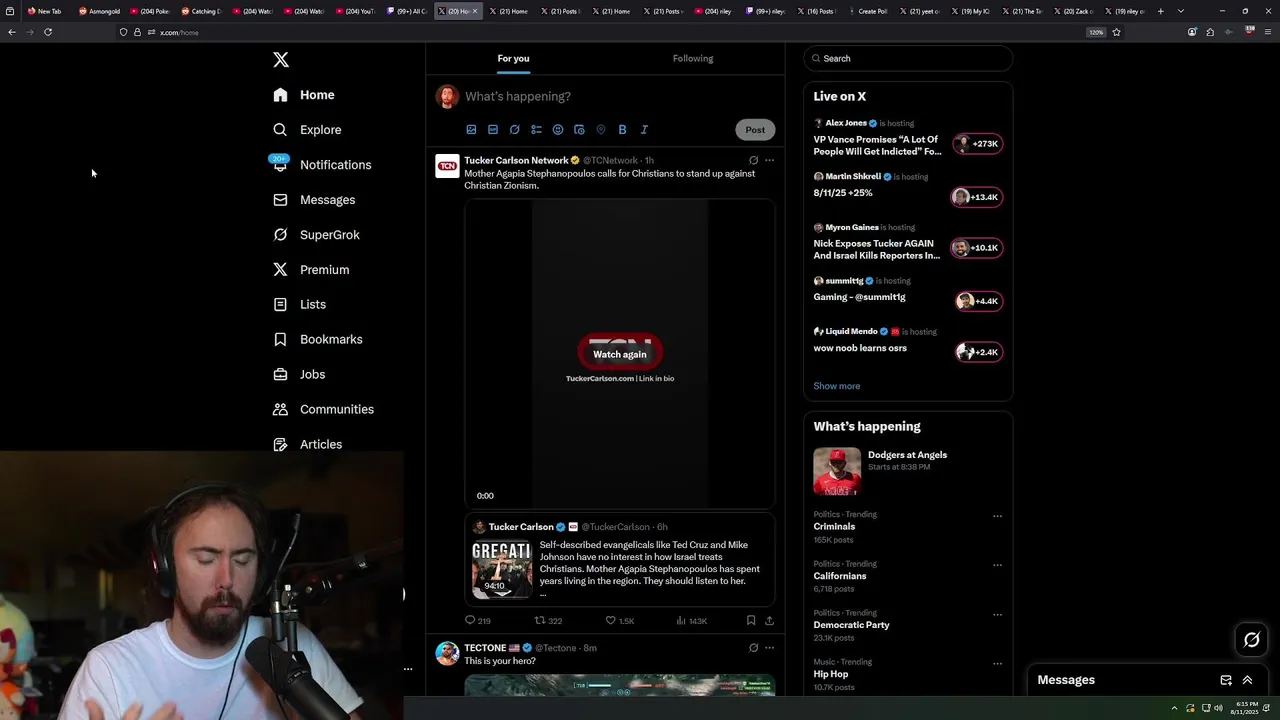Click the Search box
The height and width of the screenshot is (720, 1280).
coord(908,58)
